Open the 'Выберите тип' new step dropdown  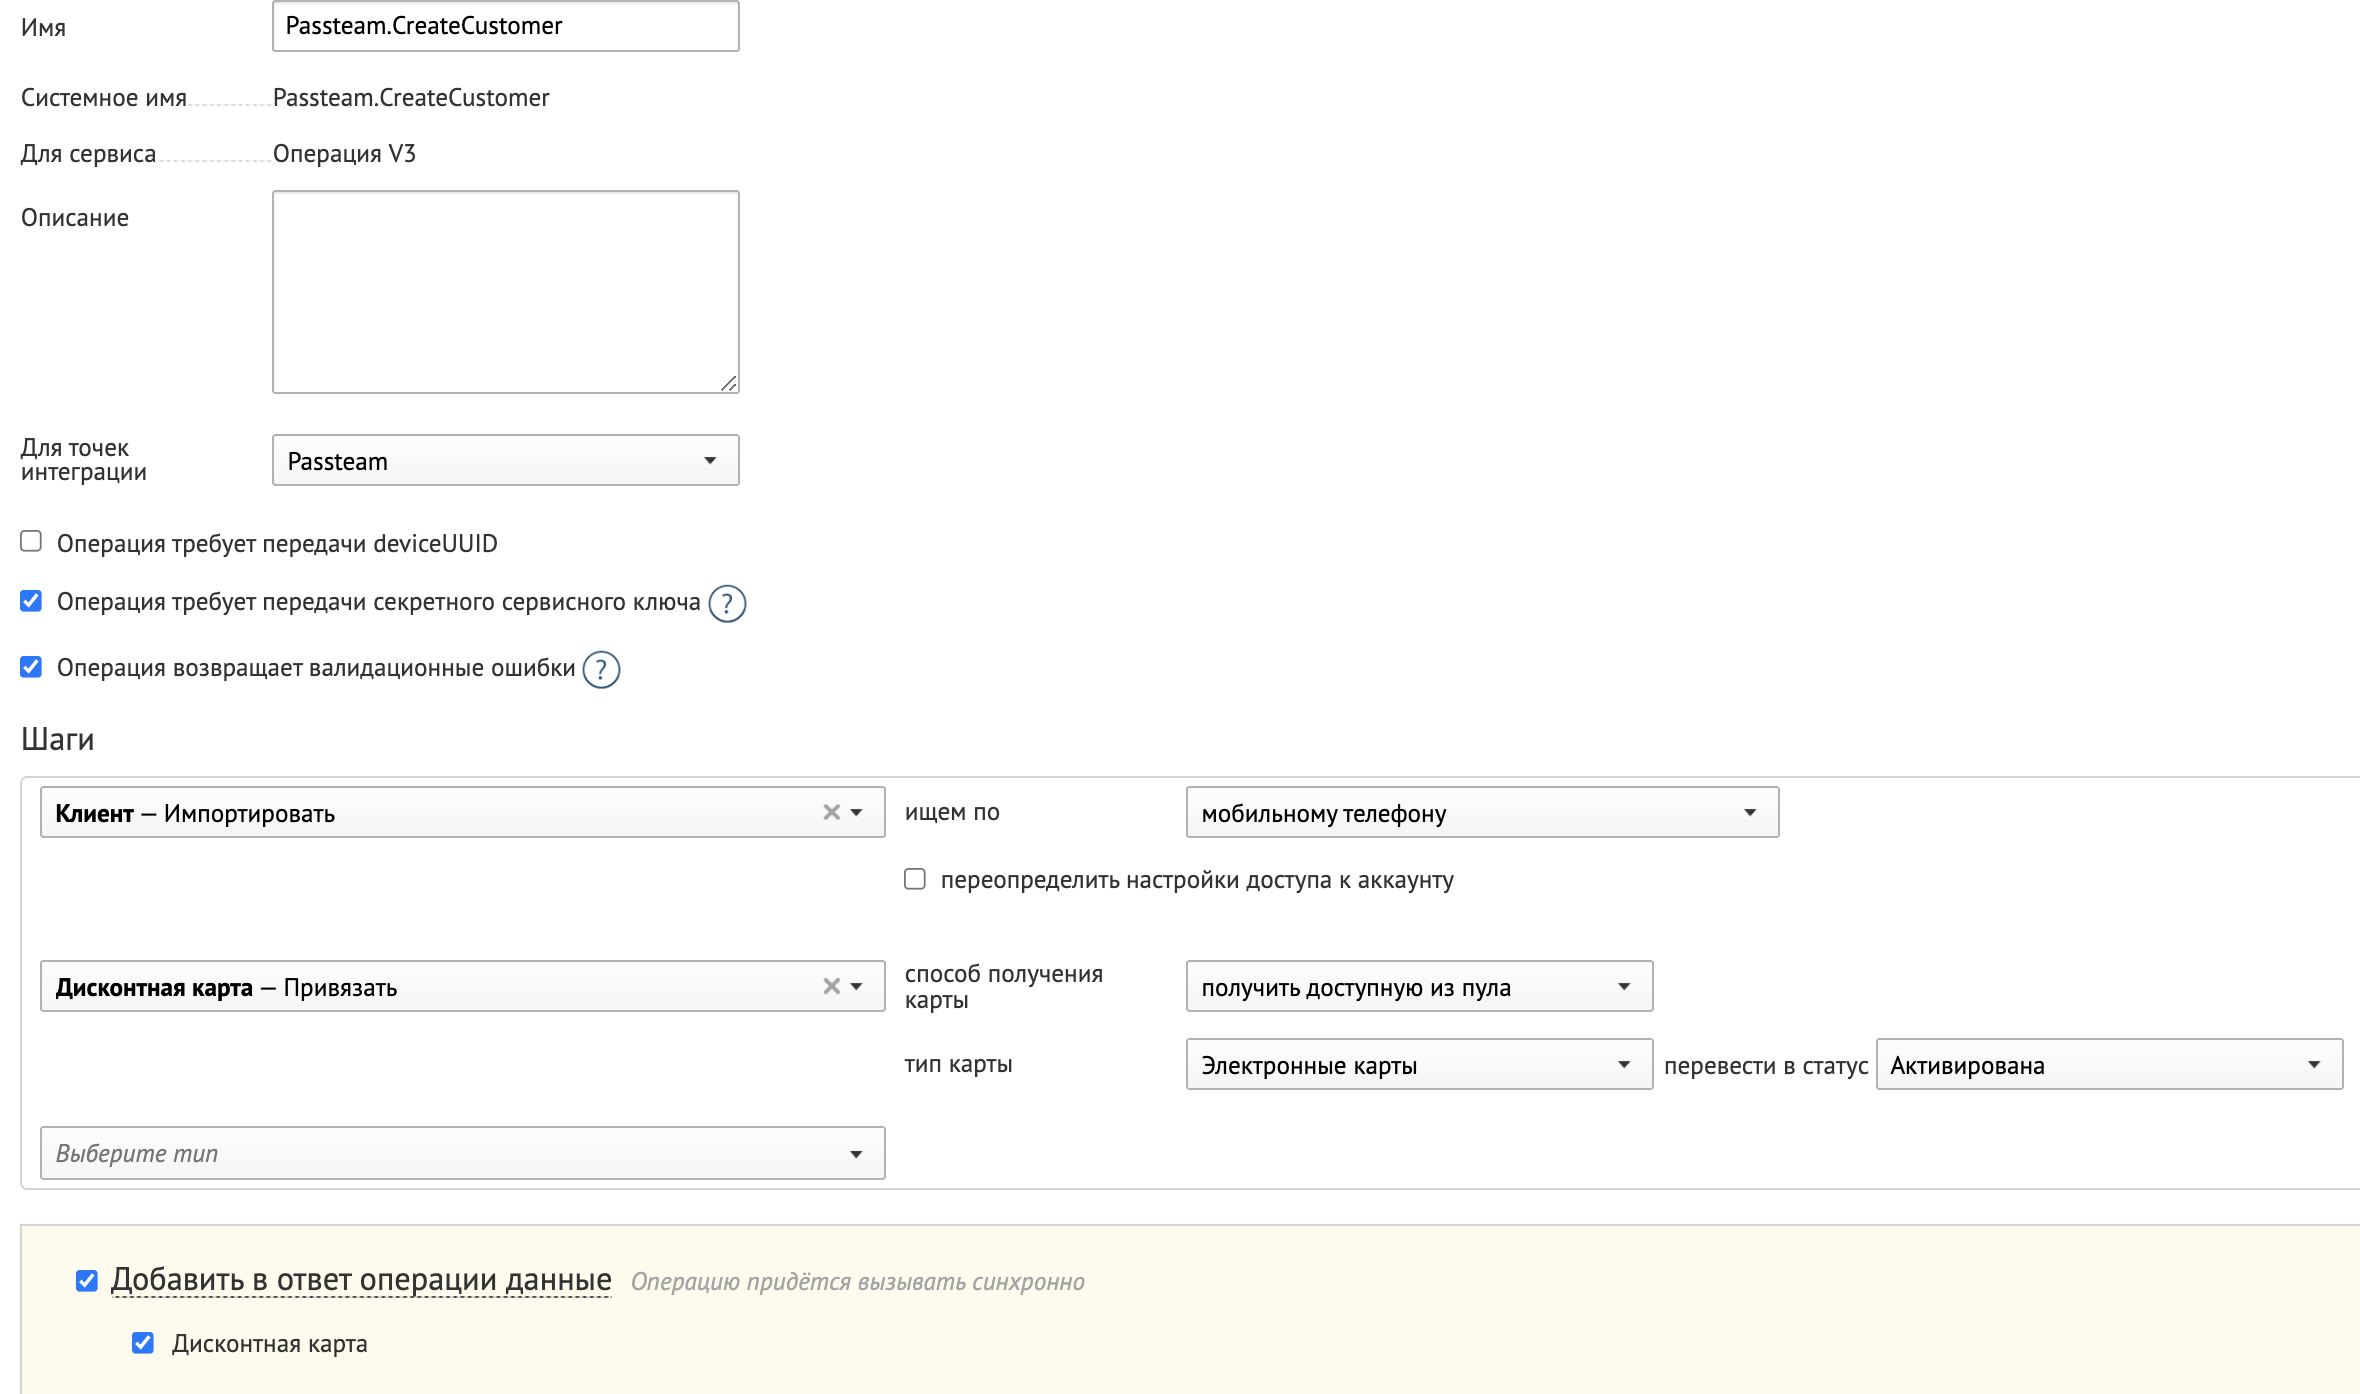coord(463,1153)
